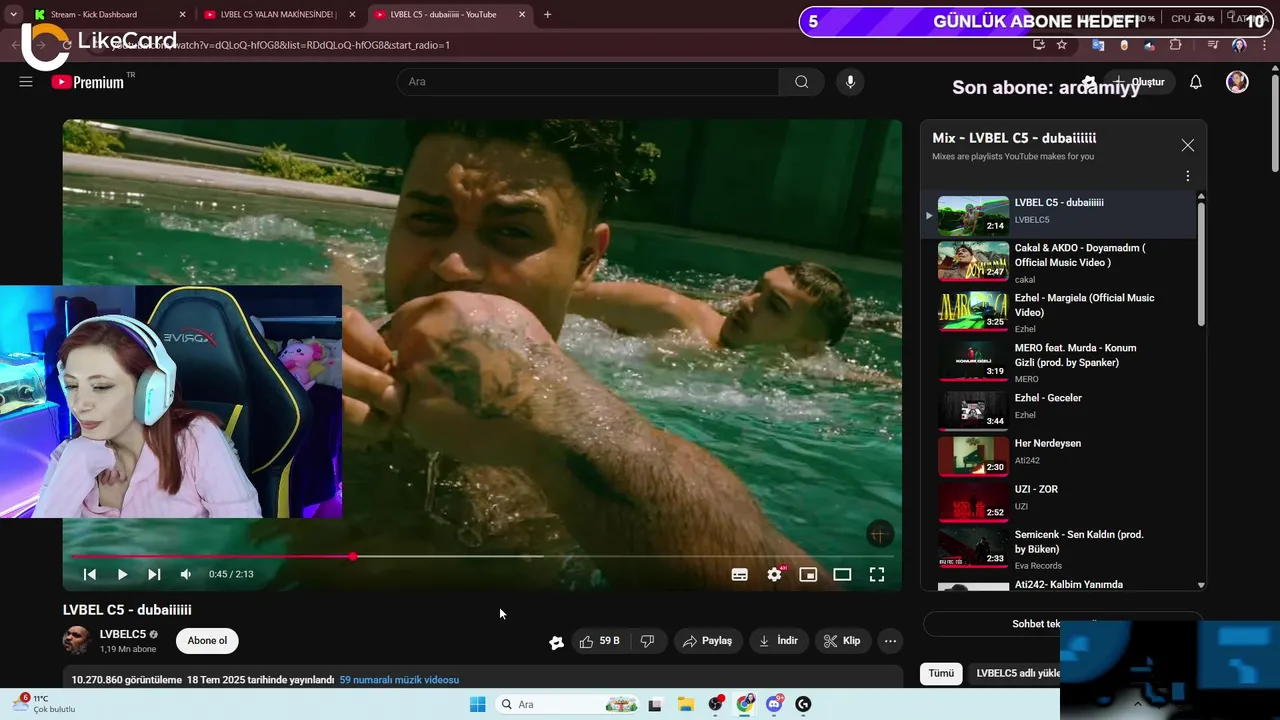Open YouTube notifications bell

coord(1195,82)
